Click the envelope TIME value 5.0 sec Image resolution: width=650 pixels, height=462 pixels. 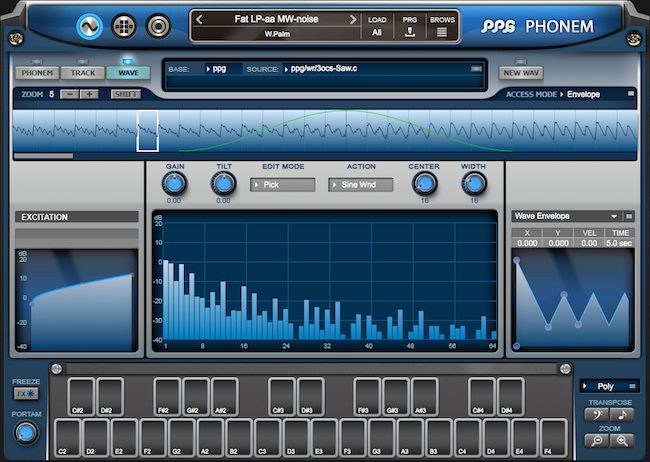(x=619, y=243)
